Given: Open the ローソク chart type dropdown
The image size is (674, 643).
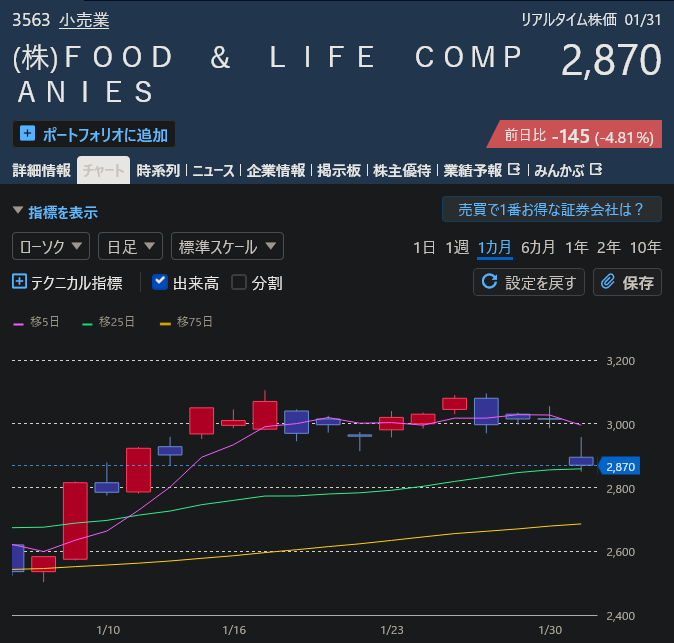Looking at the screenshot, I should click(51, 246).
